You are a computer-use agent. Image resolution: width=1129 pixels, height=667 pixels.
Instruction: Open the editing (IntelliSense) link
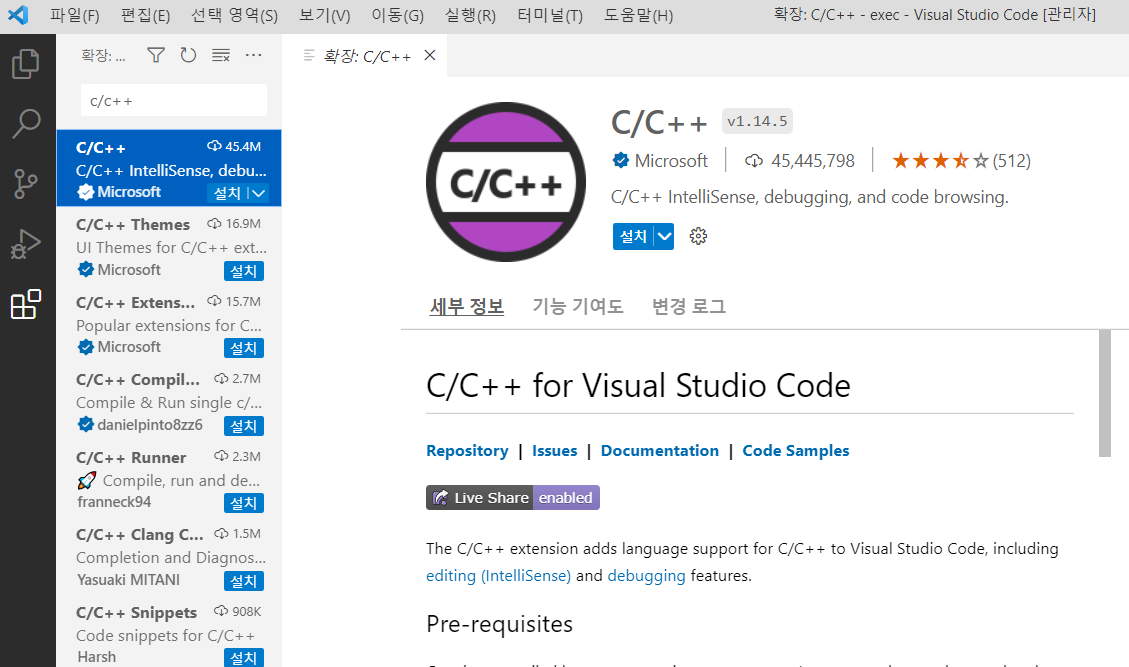coord(498,576)
